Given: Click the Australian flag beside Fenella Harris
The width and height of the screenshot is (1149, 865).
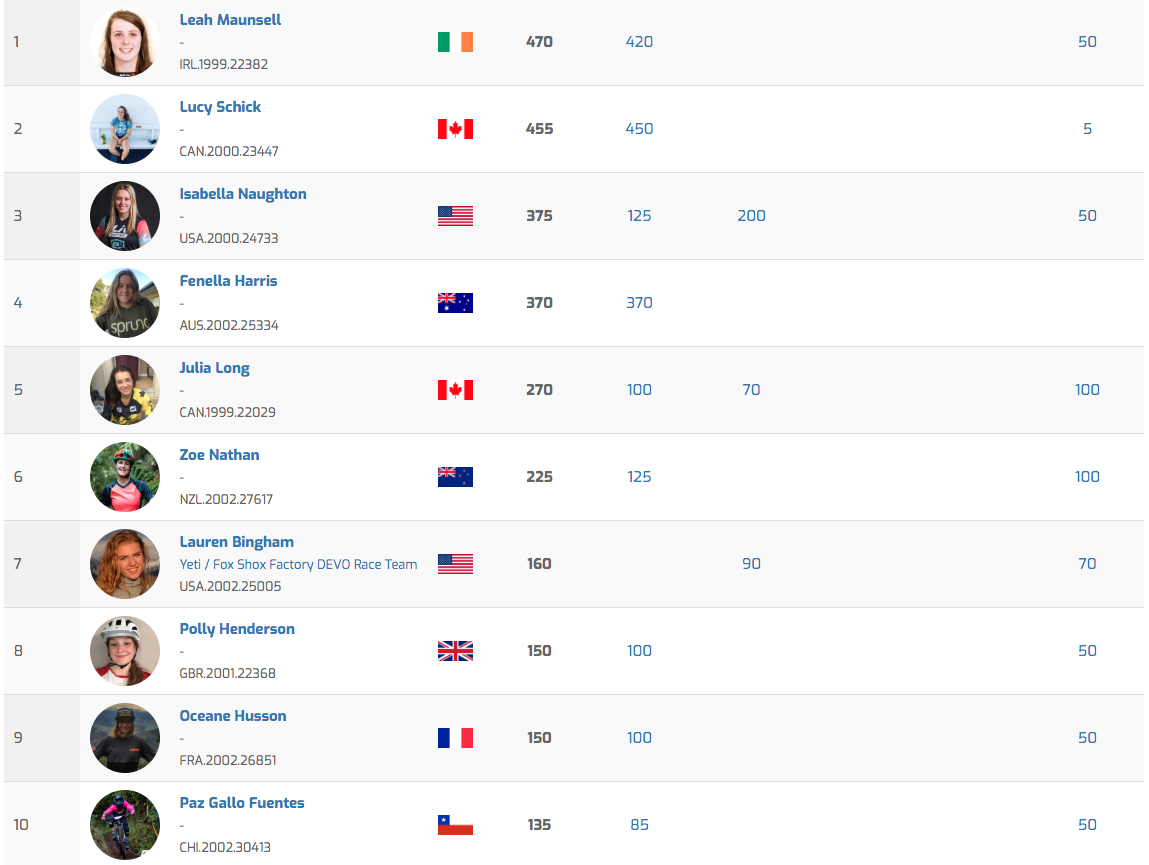Looking at the screenshot, I should [x=455, y=303].
